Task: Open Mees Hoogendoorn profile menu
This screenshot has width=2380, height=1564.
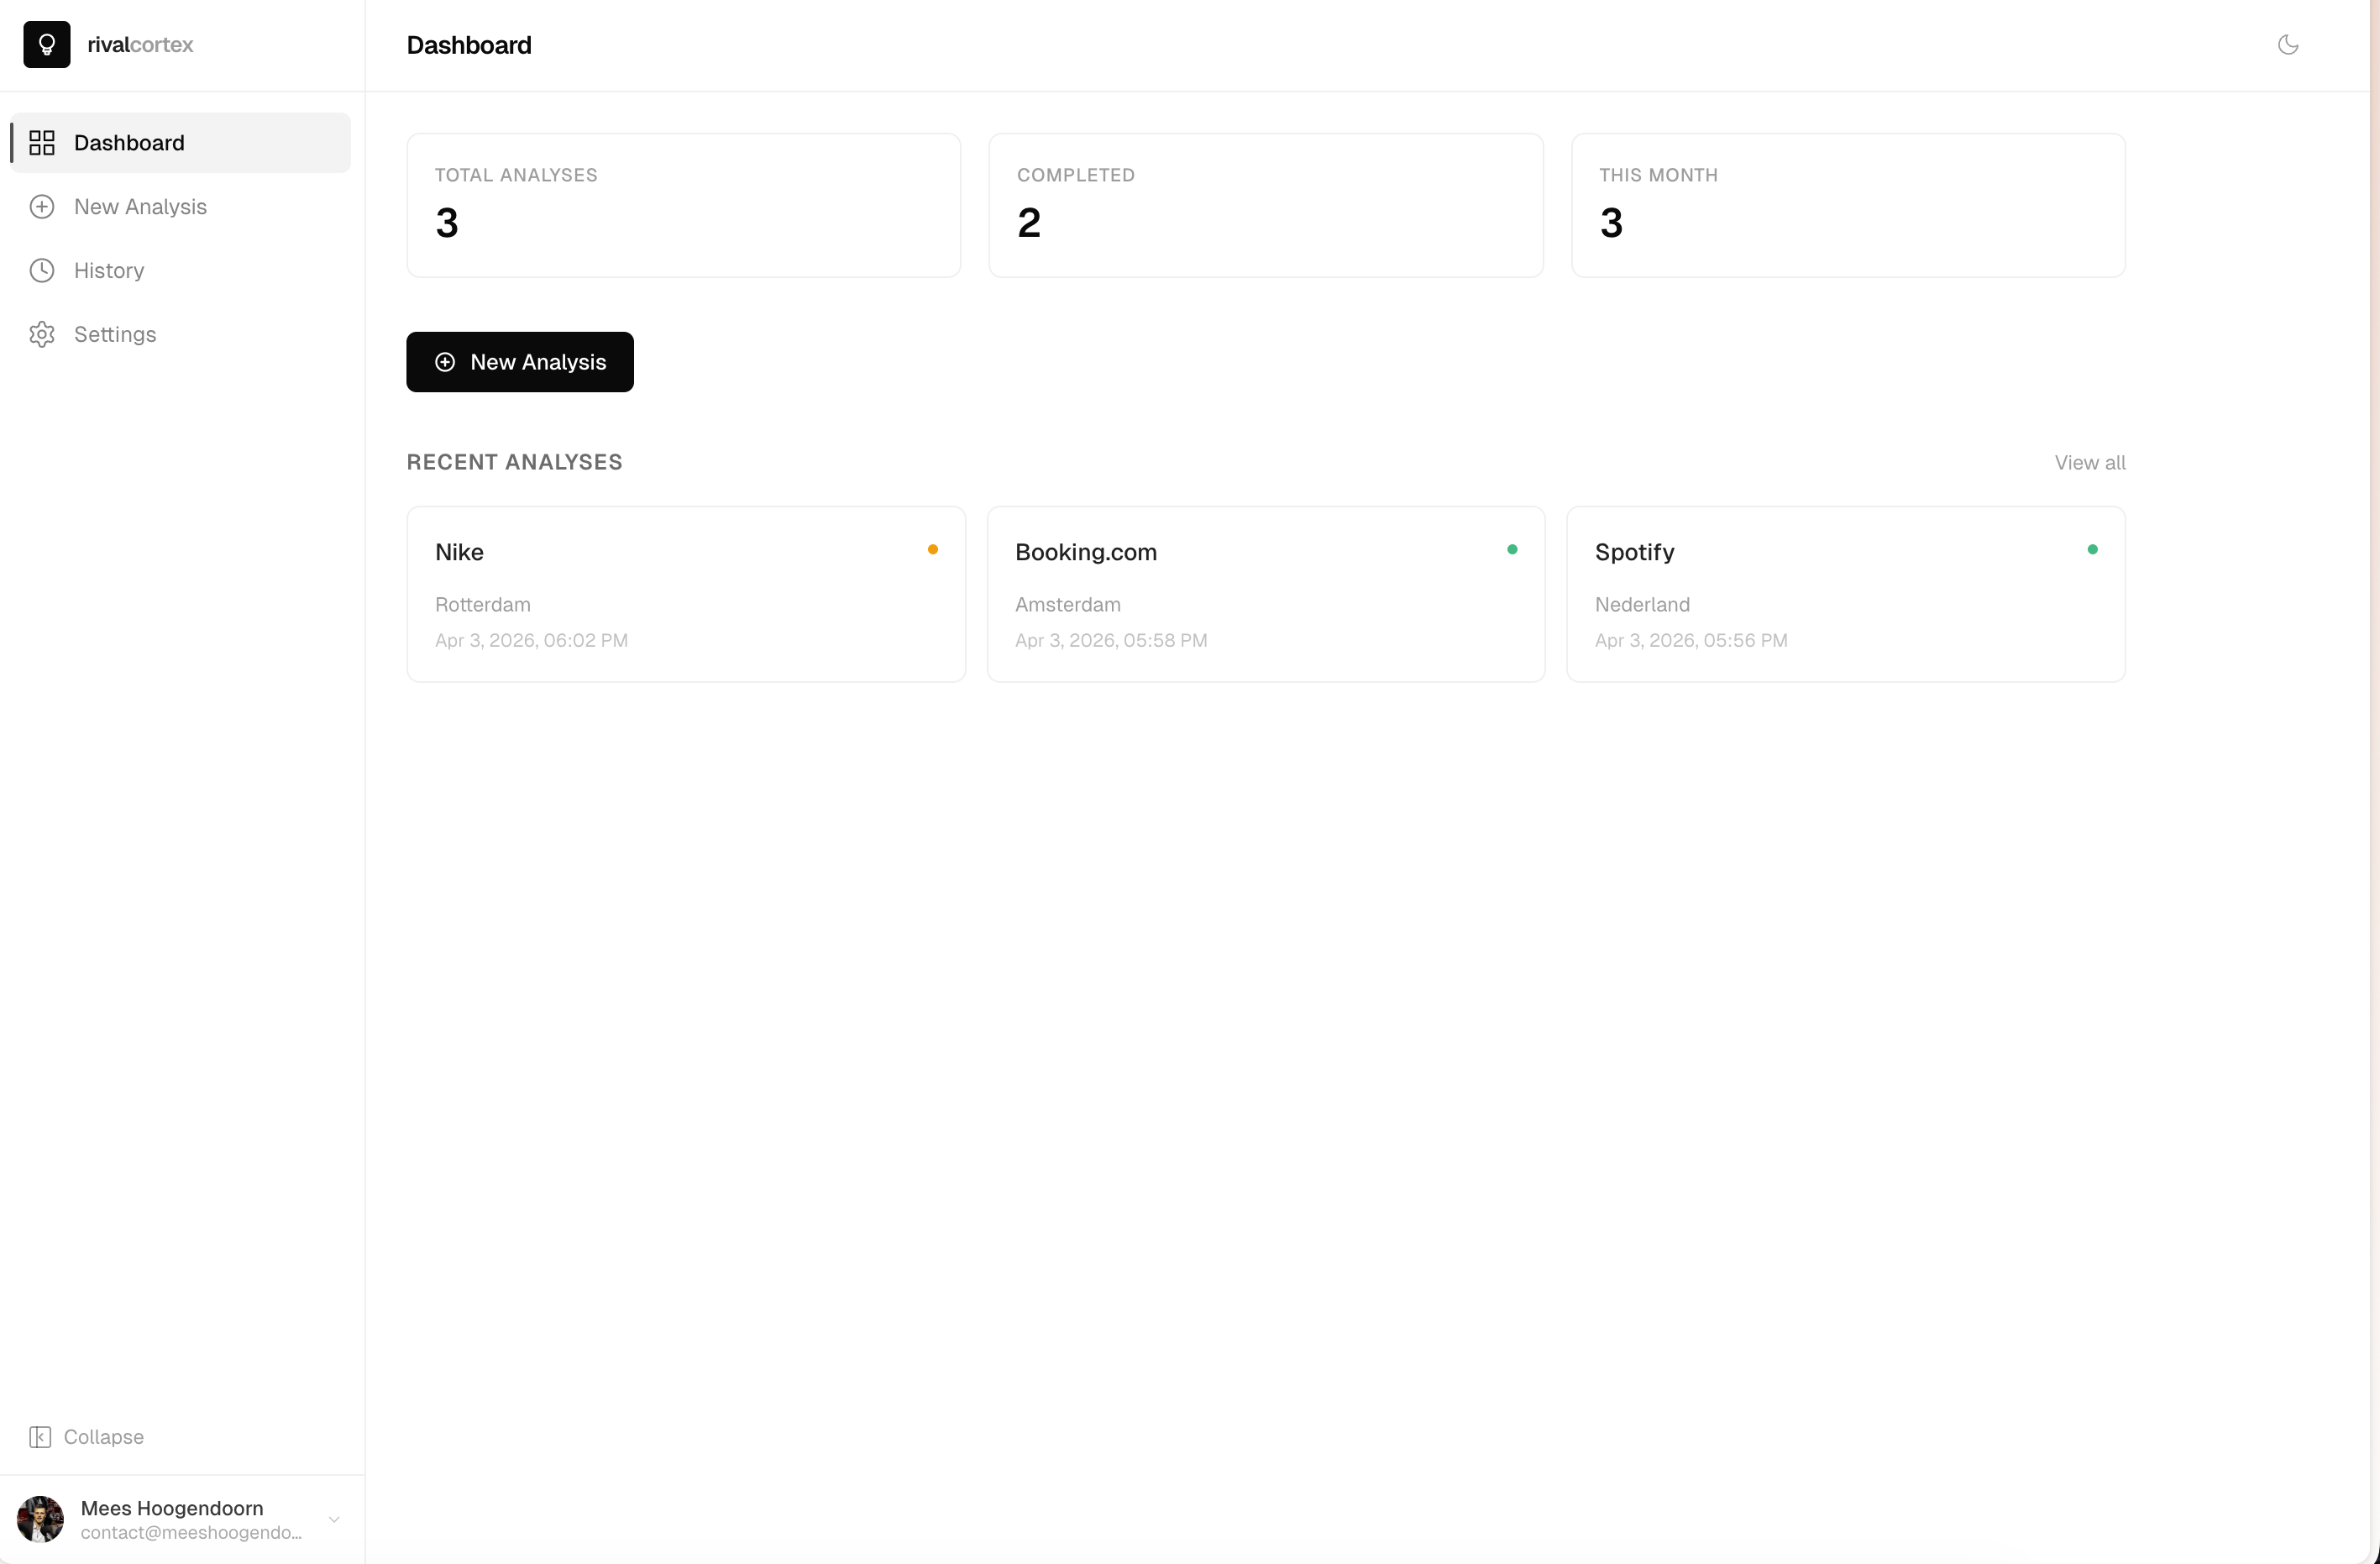Action: point(172,1508)
